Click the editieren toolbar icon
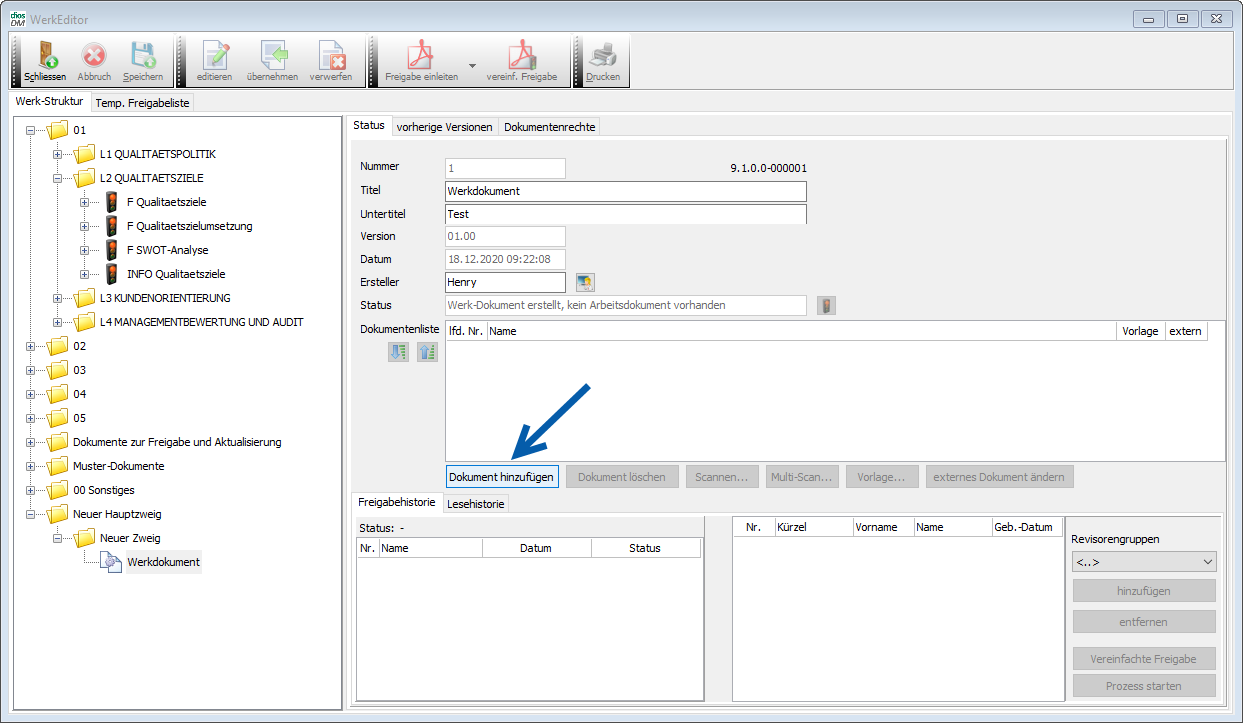1243x723 pixels. [x=214, y=55]
